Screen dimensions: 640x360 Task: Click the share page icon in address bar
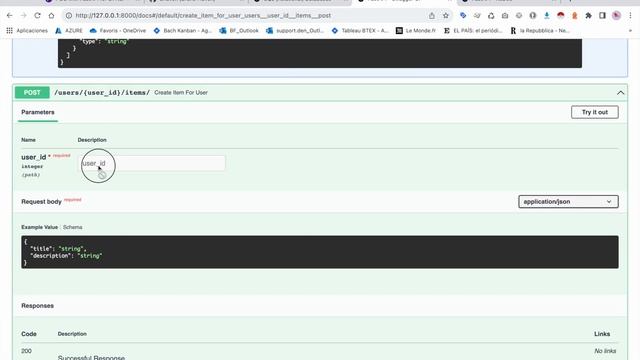coord(432,16)
